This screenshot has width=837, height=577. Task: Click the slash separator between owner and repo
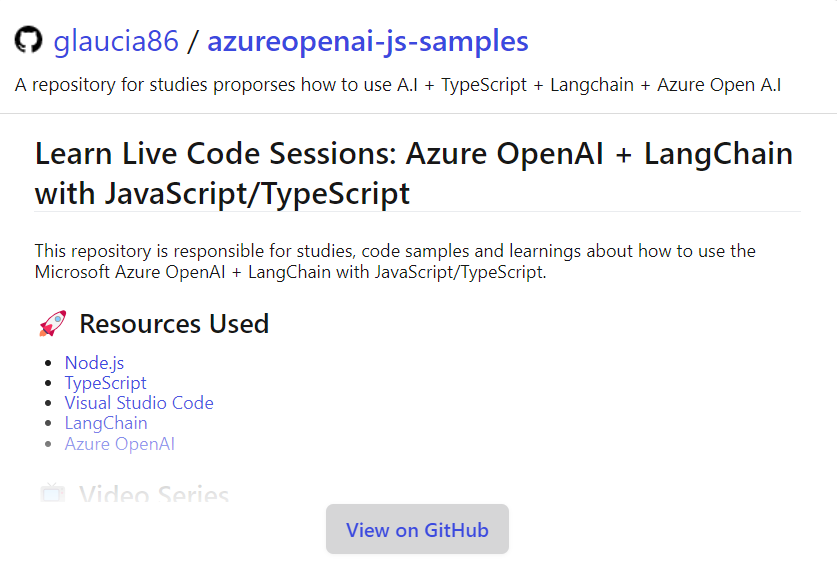(x=193, y=41)
